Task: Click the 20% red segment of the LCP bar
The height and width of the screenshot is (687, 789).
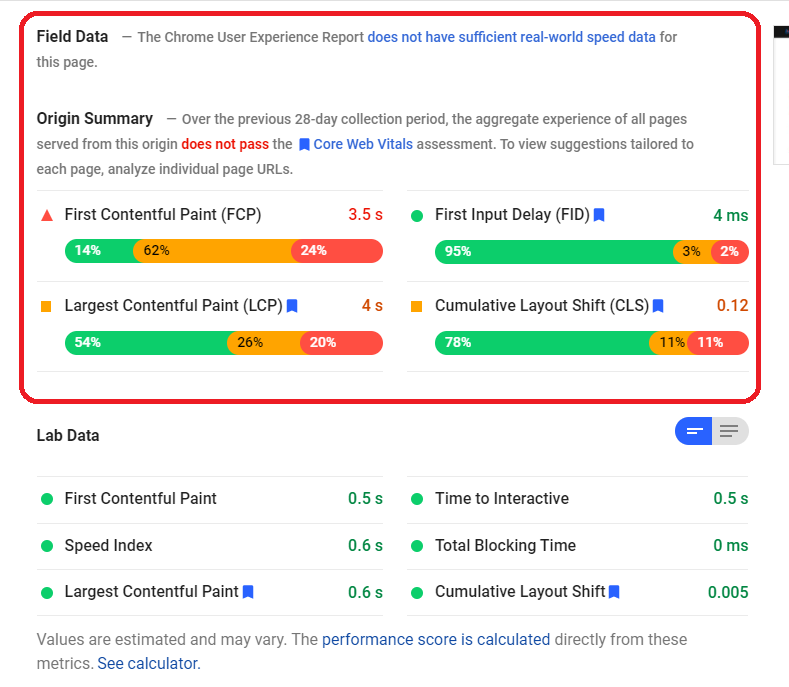Action: (342, 343)
